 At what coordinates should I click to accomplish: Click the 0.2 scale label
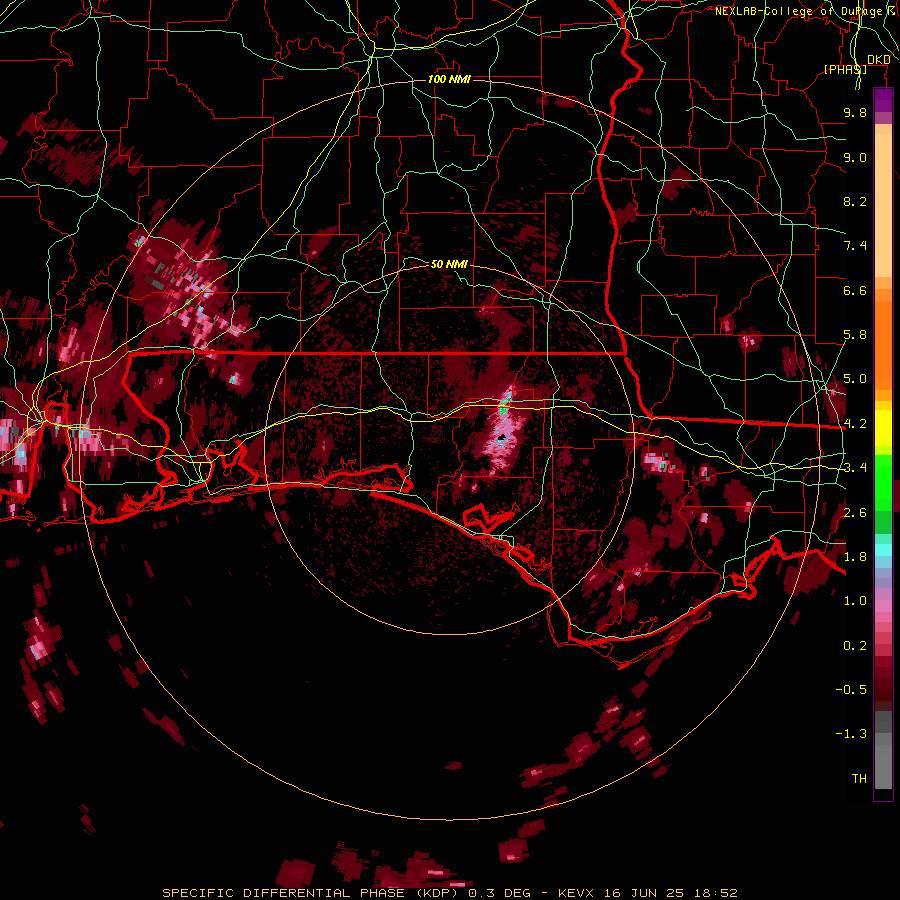(x=855, y=646)
